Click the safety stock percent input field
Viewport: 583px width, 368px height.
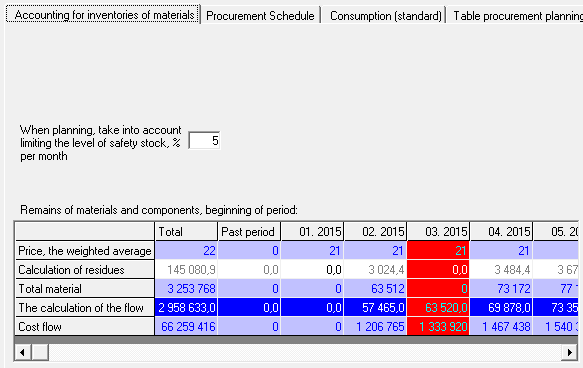[204, 141]
